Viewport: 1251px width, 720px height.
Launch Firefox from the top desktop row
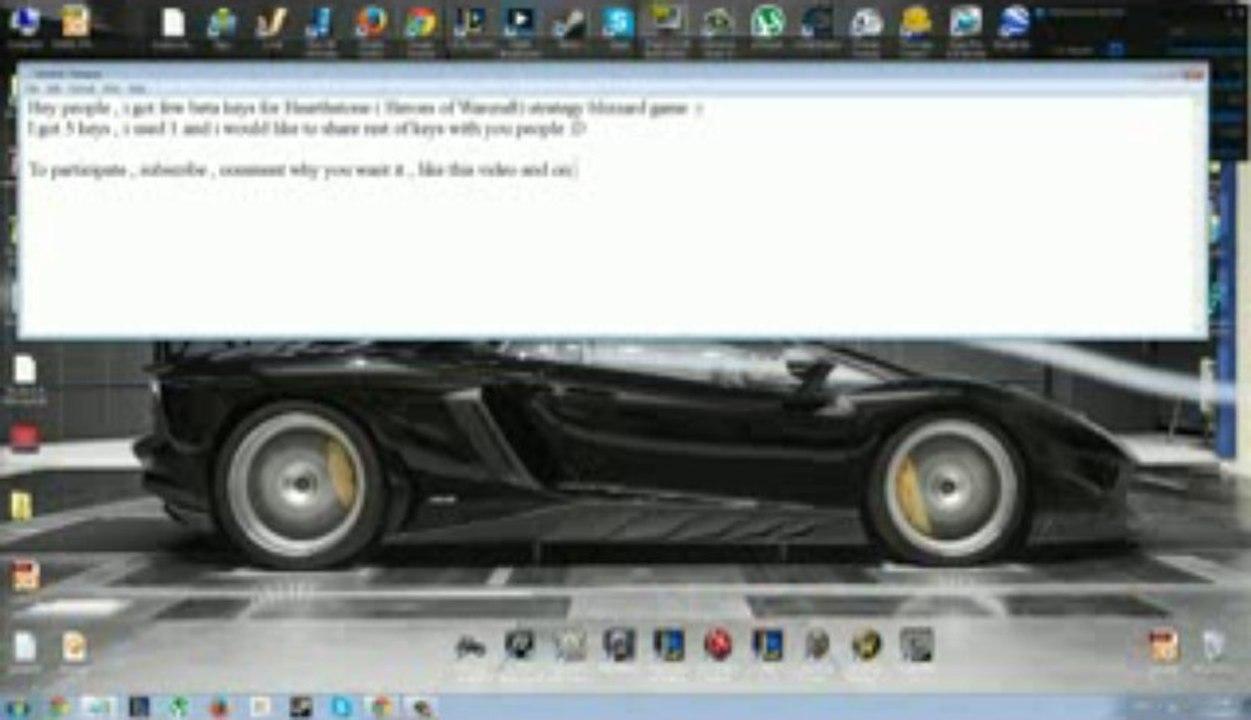pos(371,23)
